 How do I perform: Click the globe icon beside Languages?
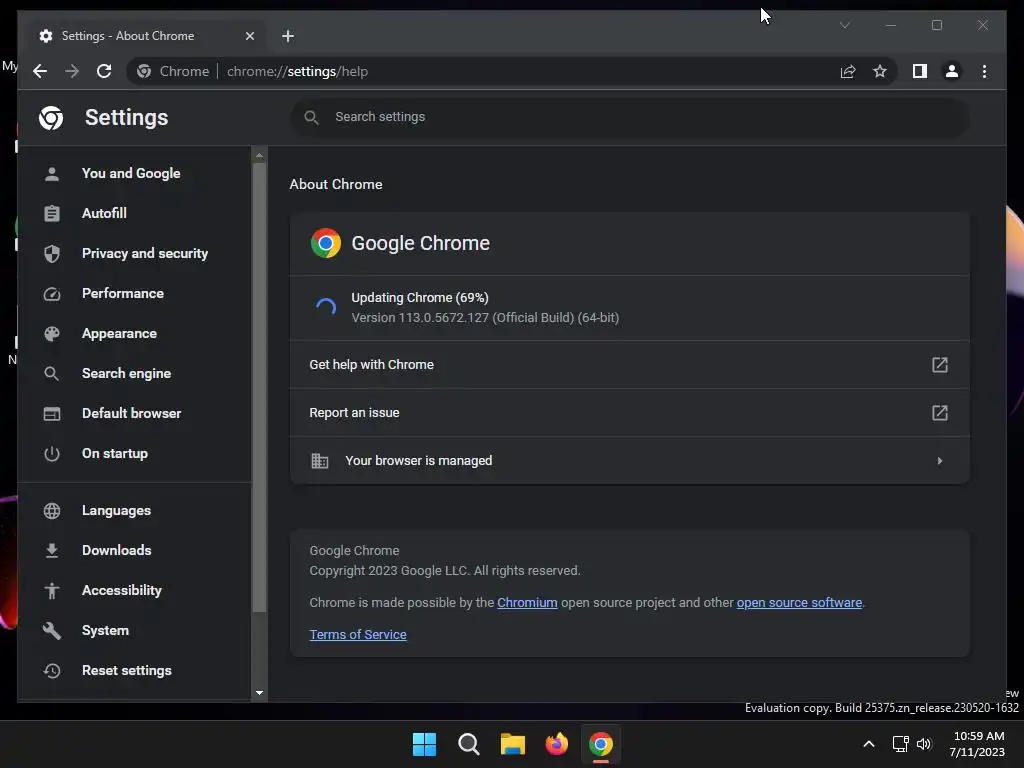pyautogui.click(x=52, y=511)
